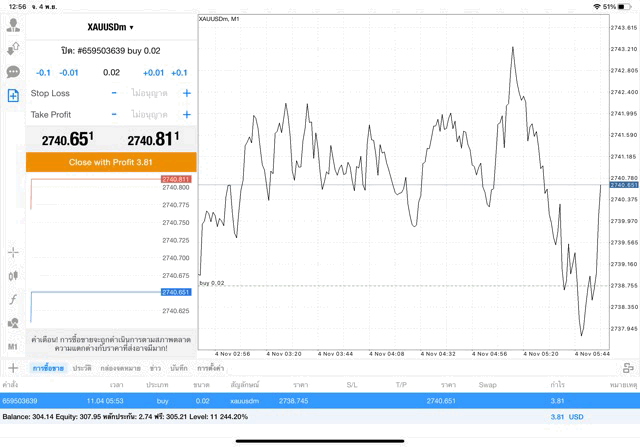
Task: Tap the Stop Loss value field
Action: click(150, 93)
